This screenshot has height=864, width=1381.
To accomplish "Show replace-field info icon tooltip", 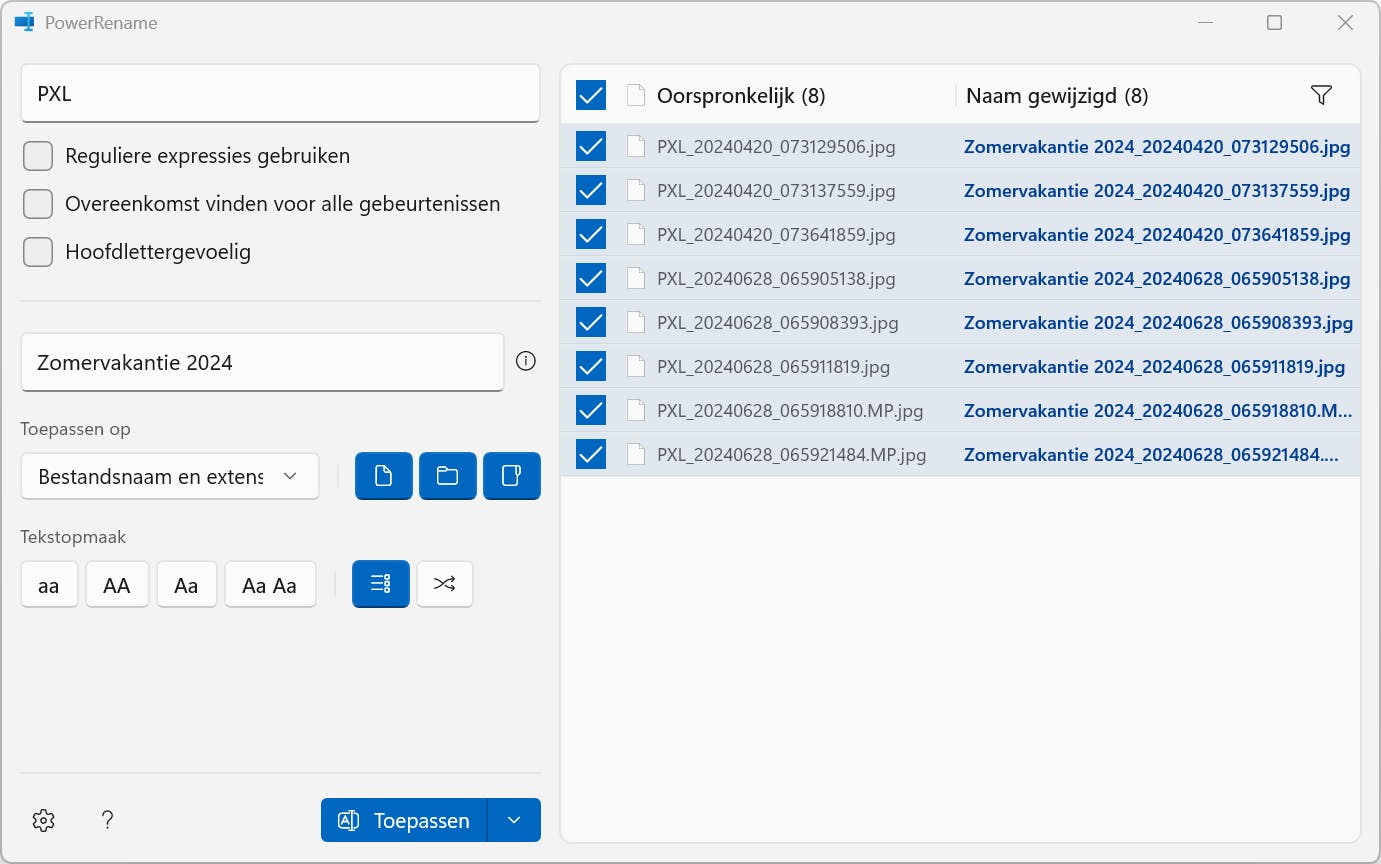I will 526,361.
